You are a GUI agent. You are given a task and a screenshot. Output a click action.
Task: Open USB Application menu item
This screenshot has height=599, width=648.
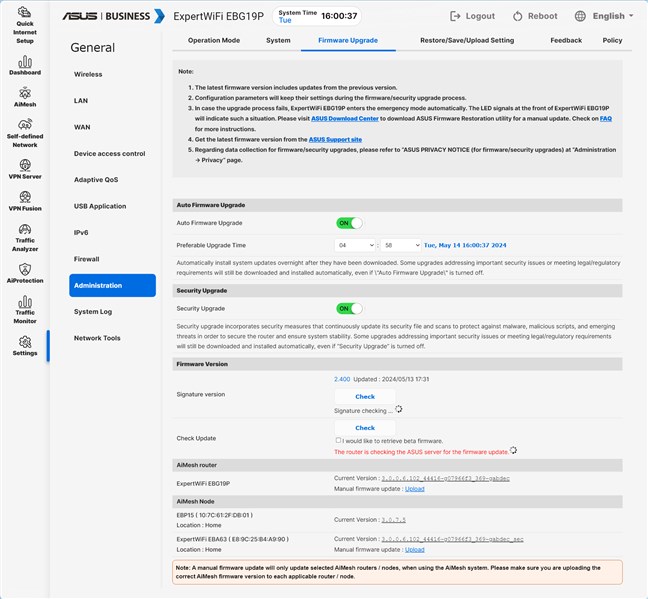point(100,206)
